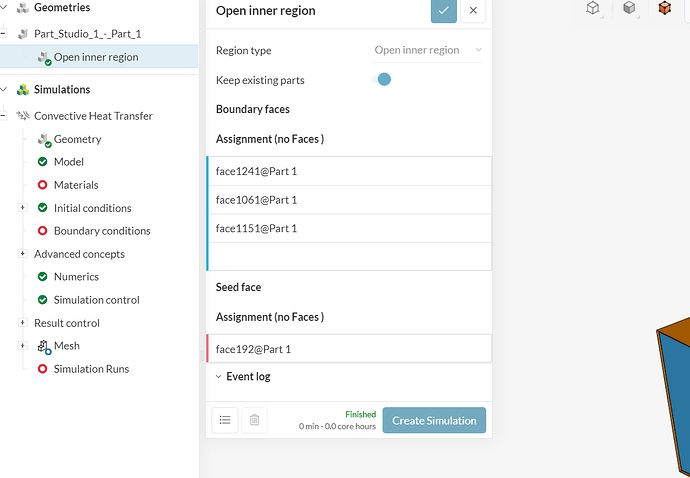Viewport: 690px width, 478px height.
Task: Click the shaded gray cube view icon
Action: point(629,8)
